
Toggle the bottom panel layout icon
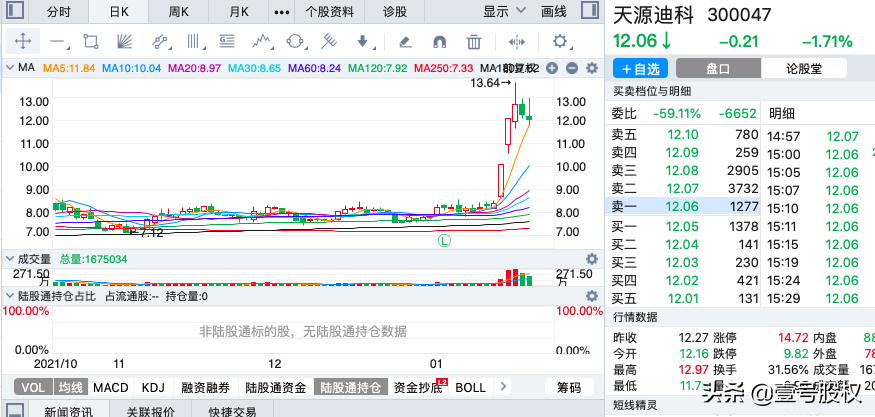pos(15,410)
